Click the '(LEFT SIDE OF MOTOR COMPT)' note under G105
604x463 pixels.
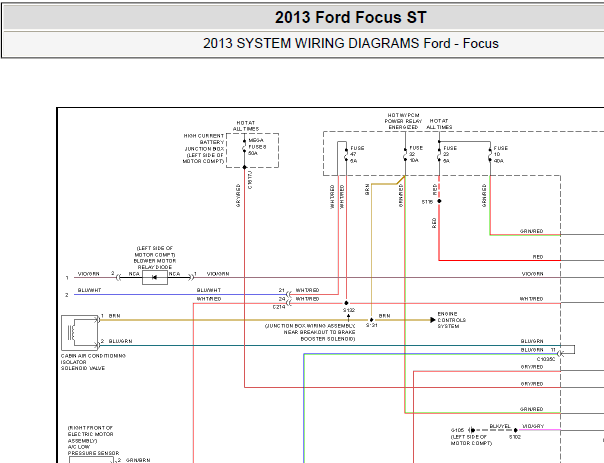471,440
